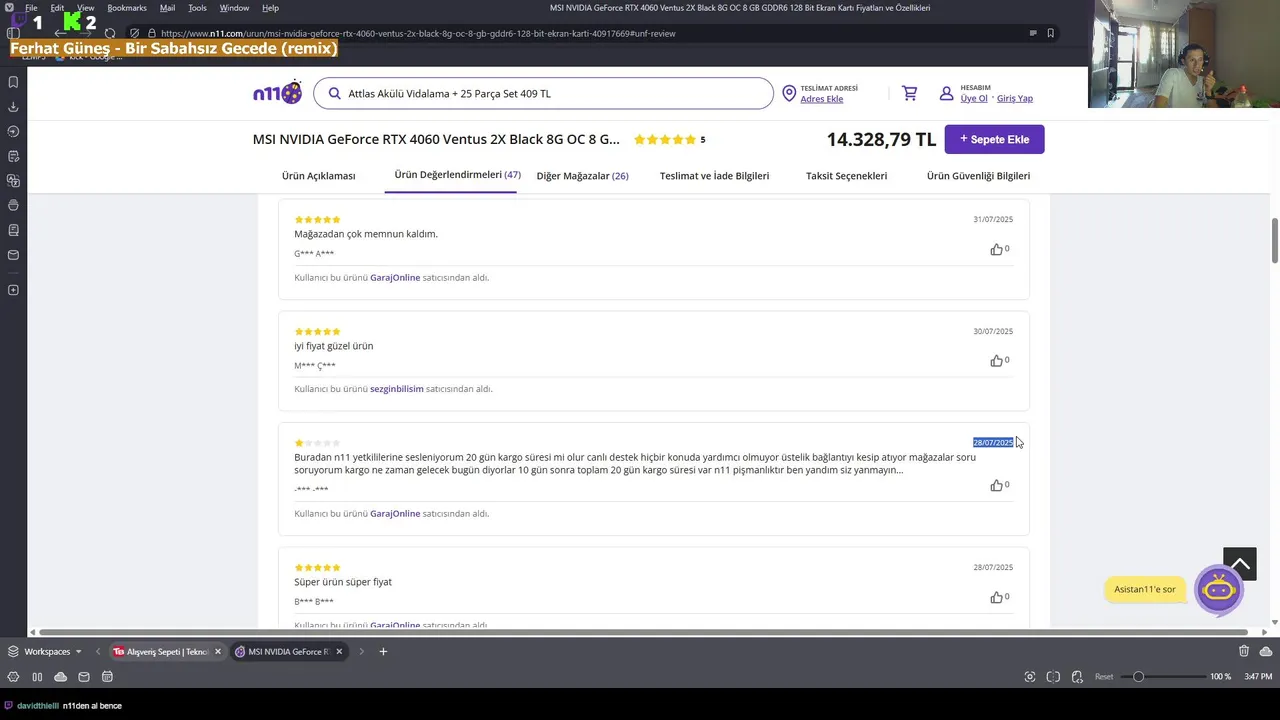Like the 'Süper ürün süper fiyat' review
Viewport: 1280px width, 720px height.
click(x=996, y=597)
